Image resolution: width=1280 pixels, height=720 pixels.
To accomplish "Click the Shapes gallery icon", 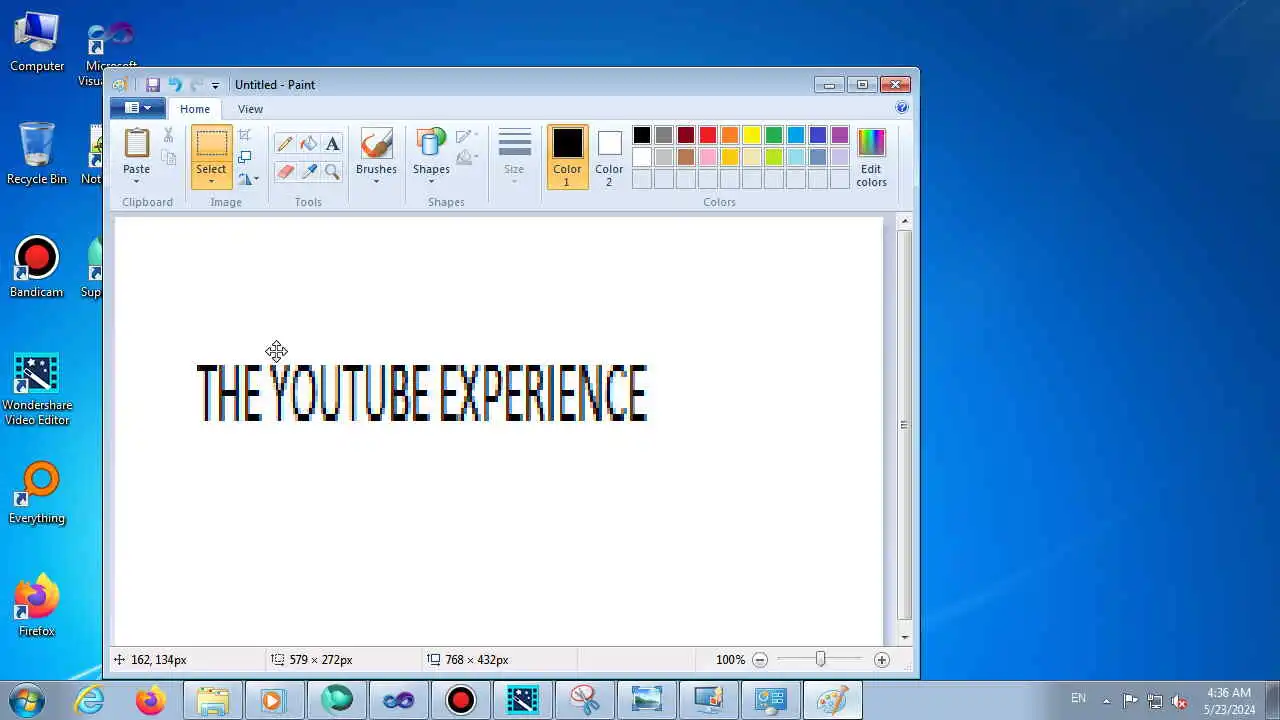I will click(431, 144).
